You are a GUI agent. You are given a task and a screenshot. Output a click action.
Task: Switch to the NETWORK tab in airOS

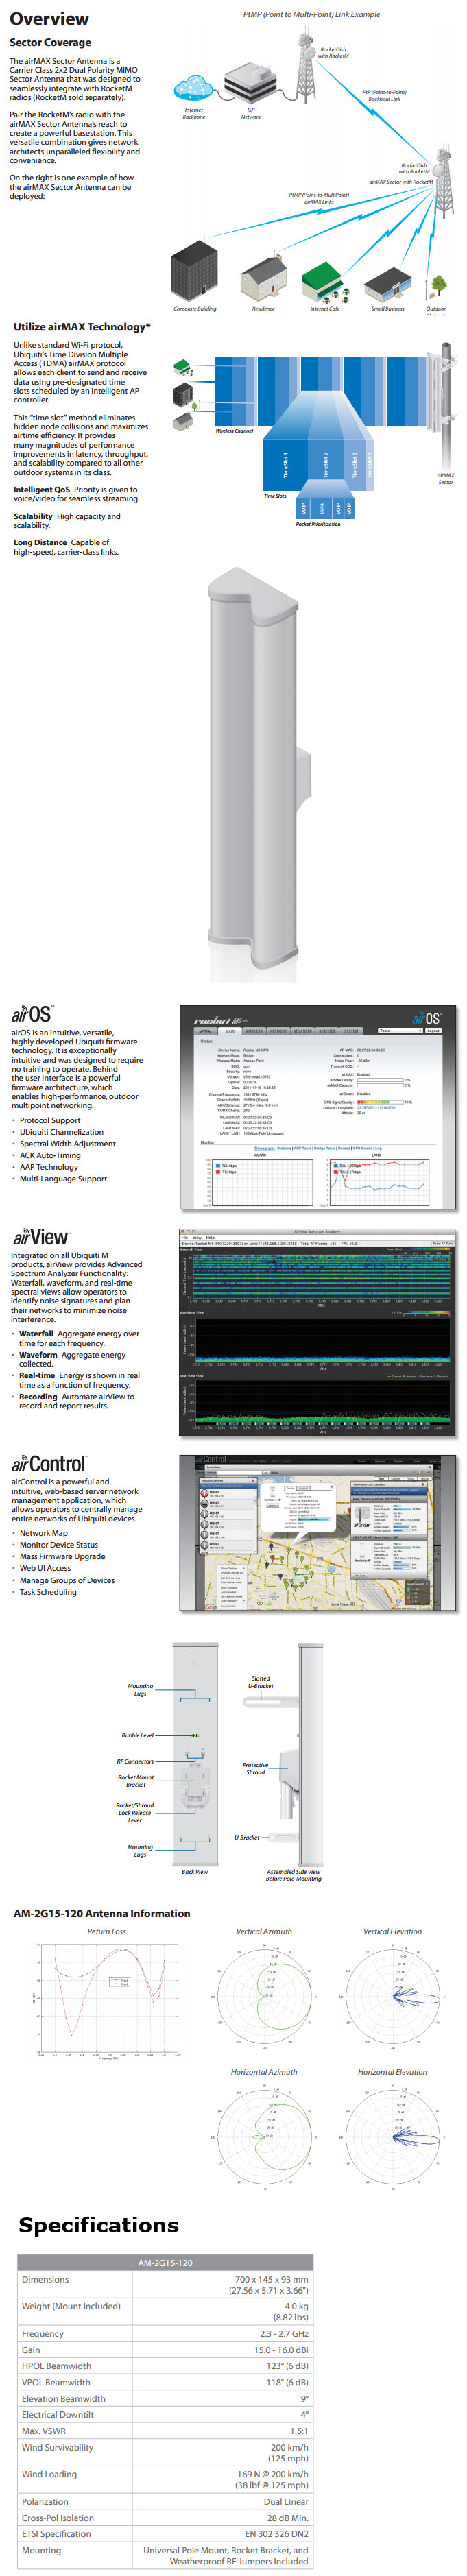(x=279, y=1032)
